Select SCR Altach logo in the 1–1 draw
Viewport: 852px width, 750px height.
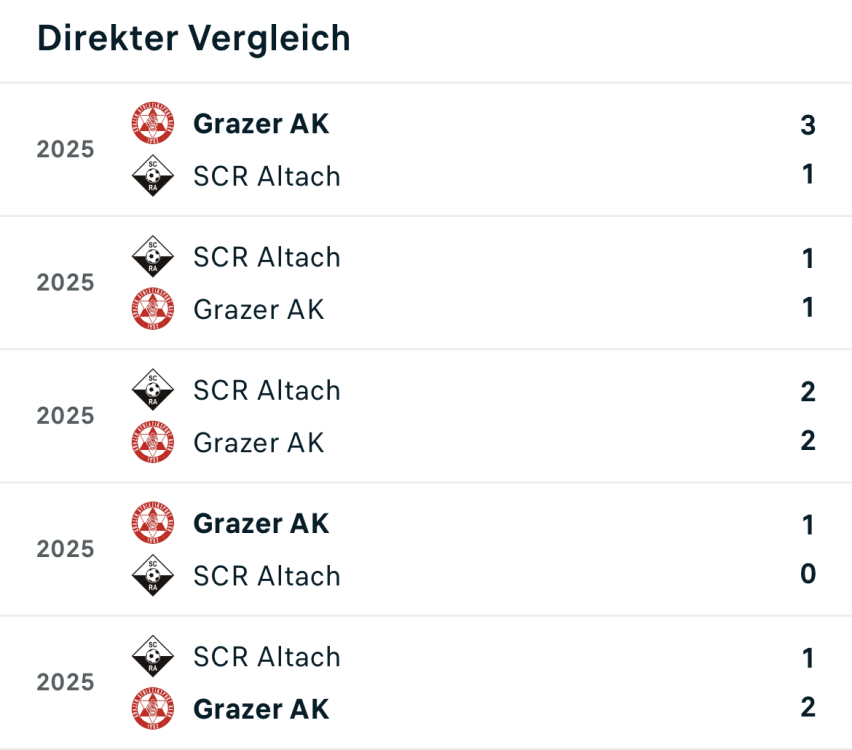point(153,257)
